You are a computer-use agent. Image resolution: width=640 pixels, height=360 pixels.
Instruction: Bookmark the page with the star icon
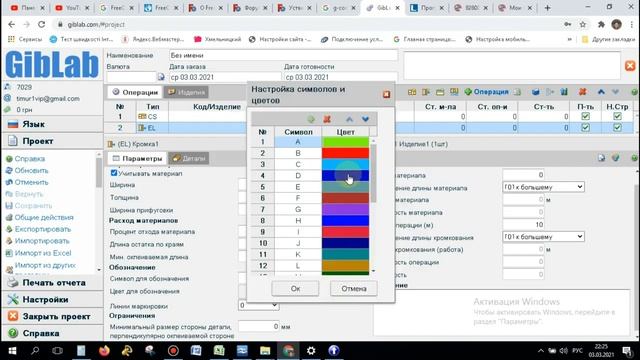(x=583, y=24)
